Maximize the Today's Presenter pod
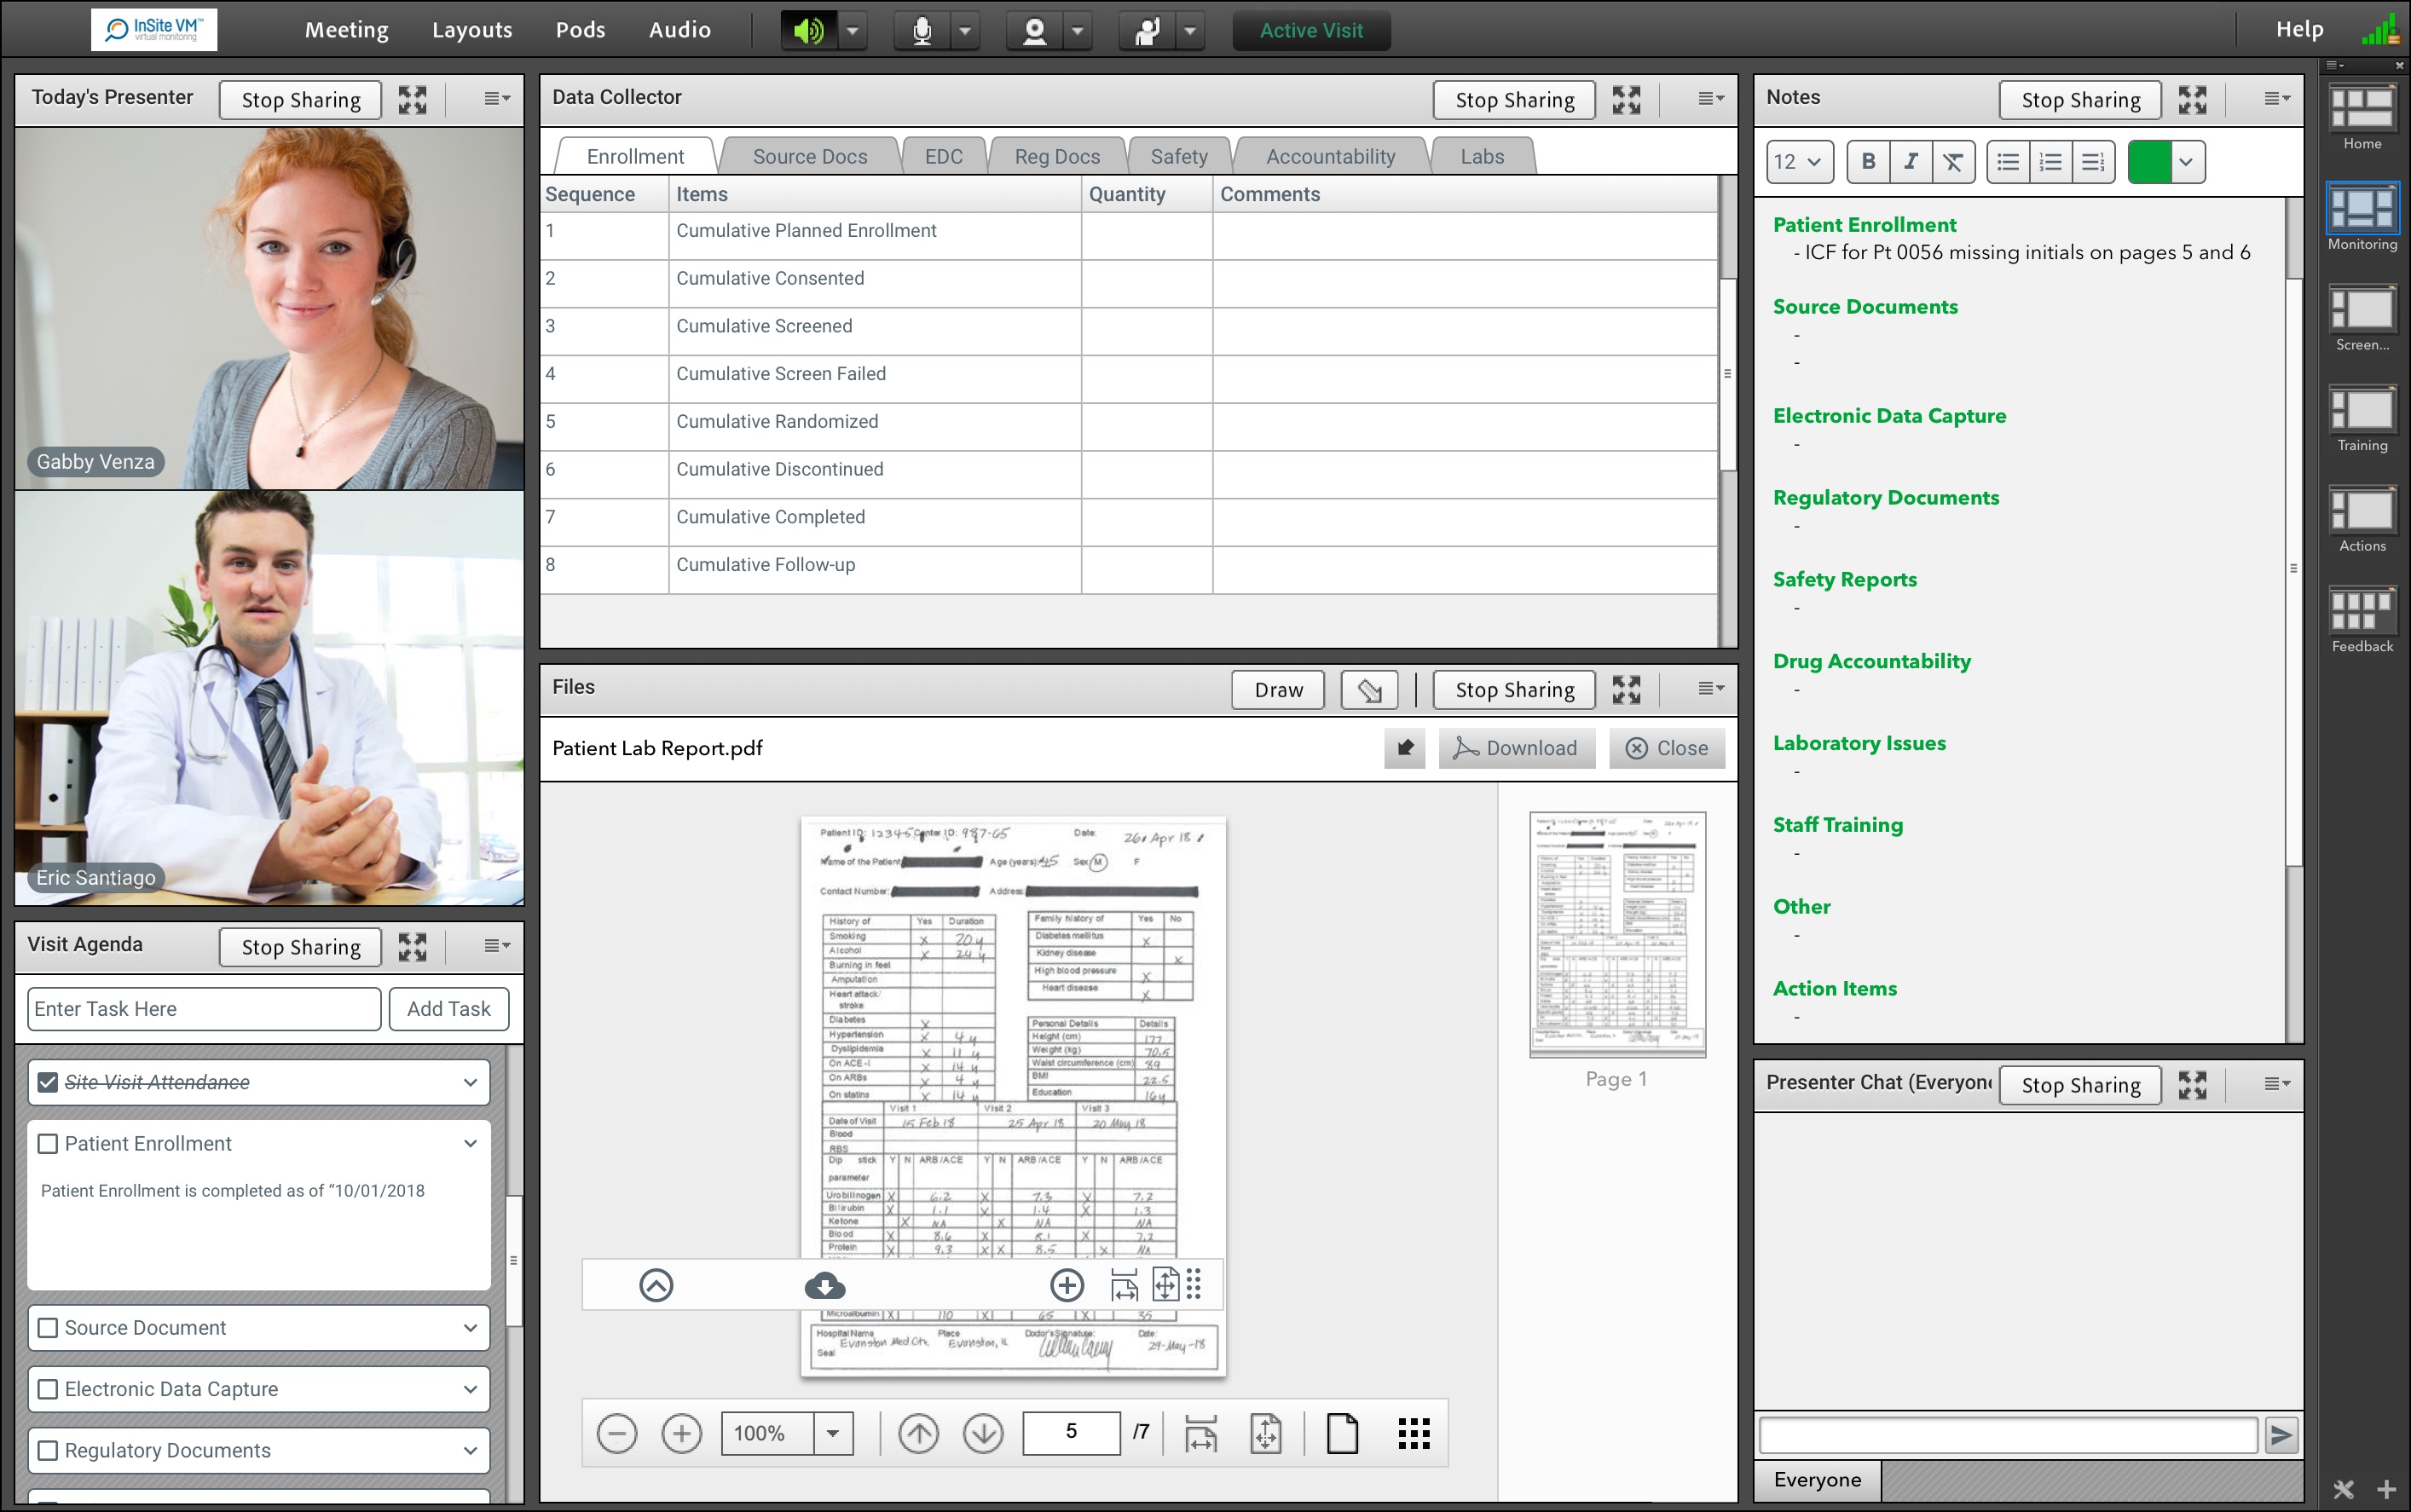2411x1512 pixels. (x=412, y=99)
